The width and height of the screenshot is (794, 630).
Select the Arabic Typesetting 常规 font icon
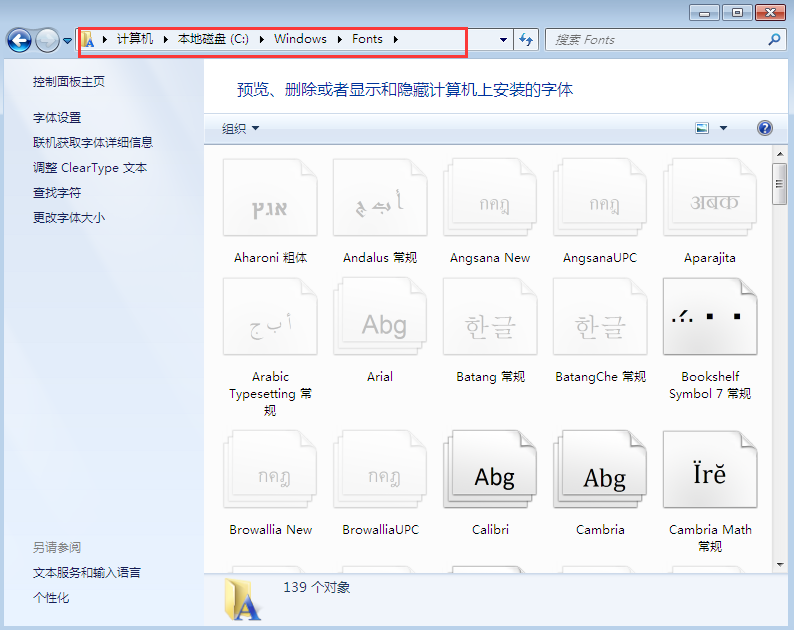click(270, 317)
